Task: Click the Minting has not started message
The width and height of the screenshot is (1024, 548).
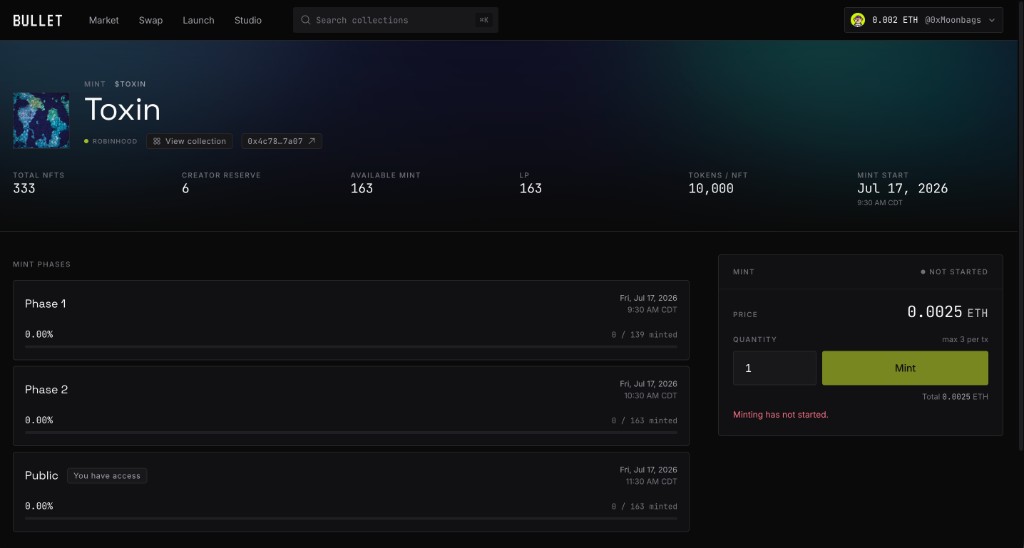Action: coord(780,415)
